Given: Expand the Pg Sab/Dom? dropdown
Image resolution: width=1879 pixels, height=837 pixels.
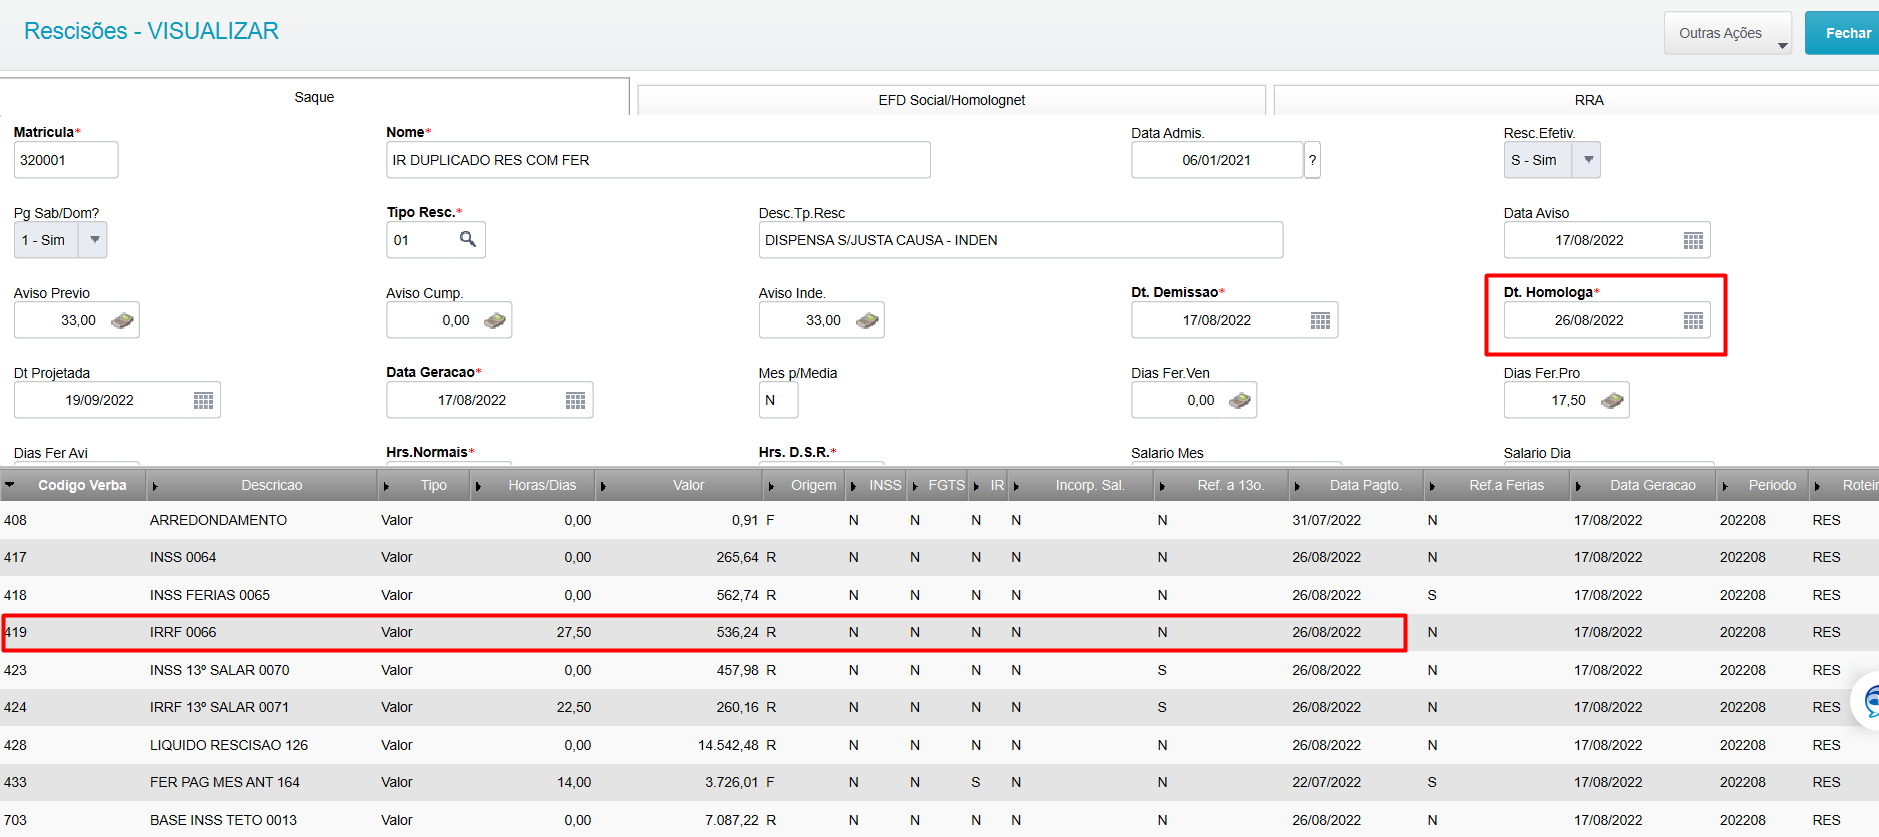Looking at the screenshot, I should [x=94, y=240].
